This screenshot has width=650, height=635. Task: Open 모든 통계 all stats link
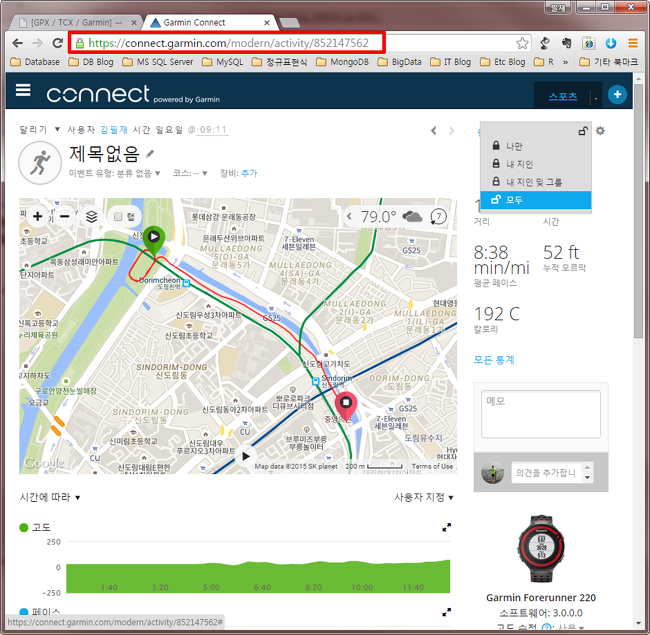(x=494, y=359)
